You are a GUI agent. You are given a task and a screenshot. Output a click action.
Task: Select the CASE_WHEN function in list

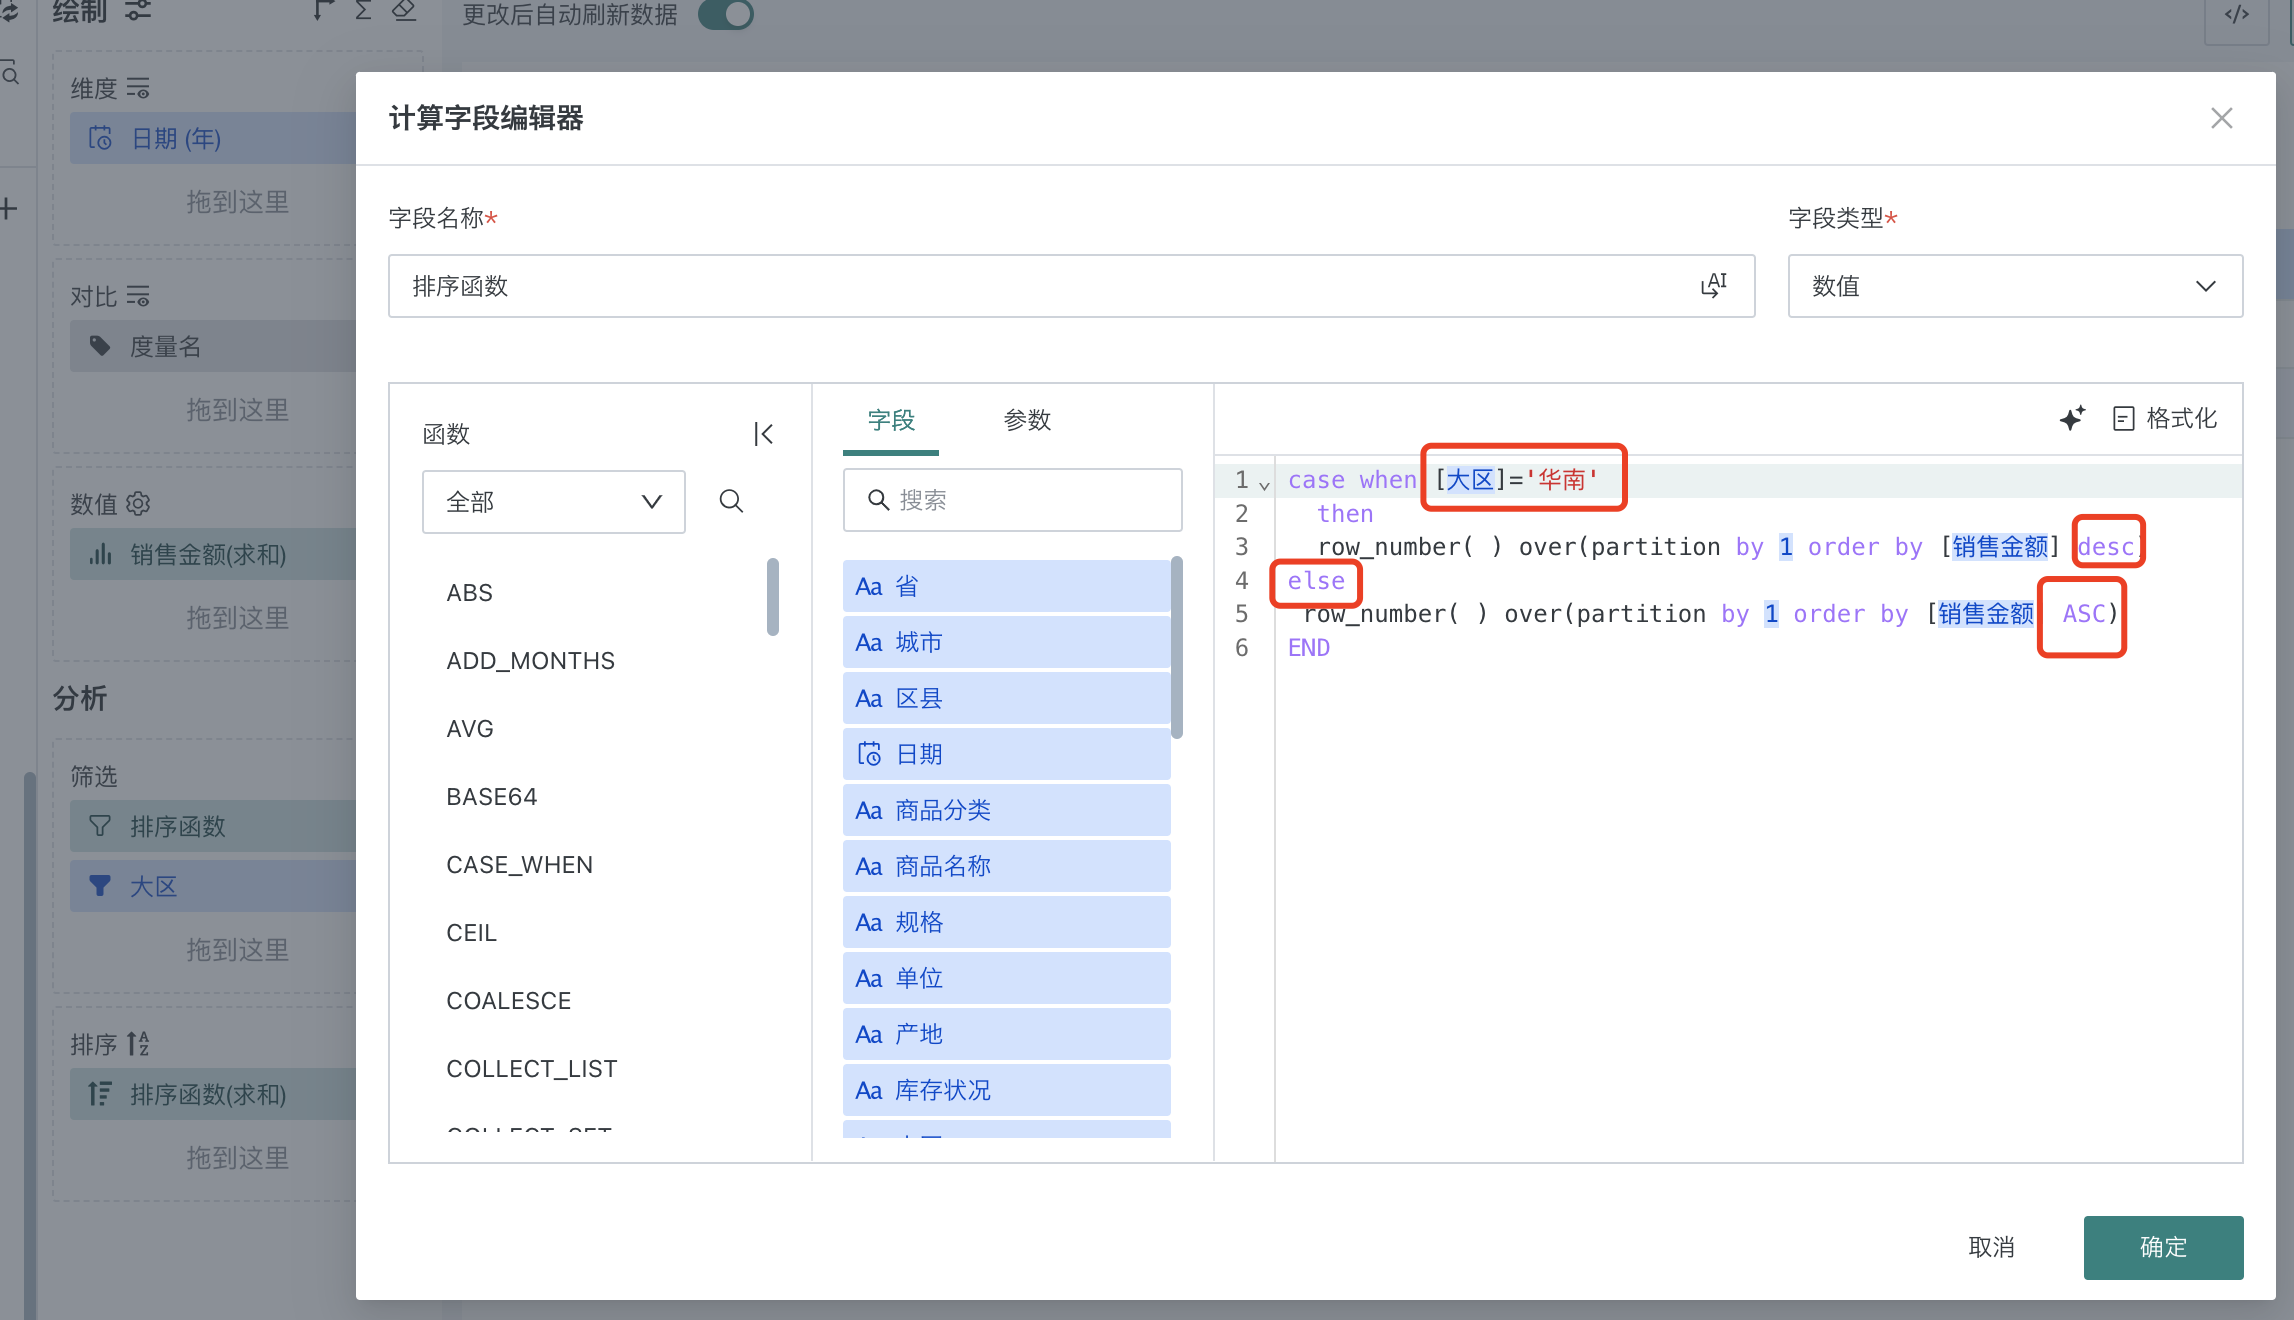[x=519, y=865]
